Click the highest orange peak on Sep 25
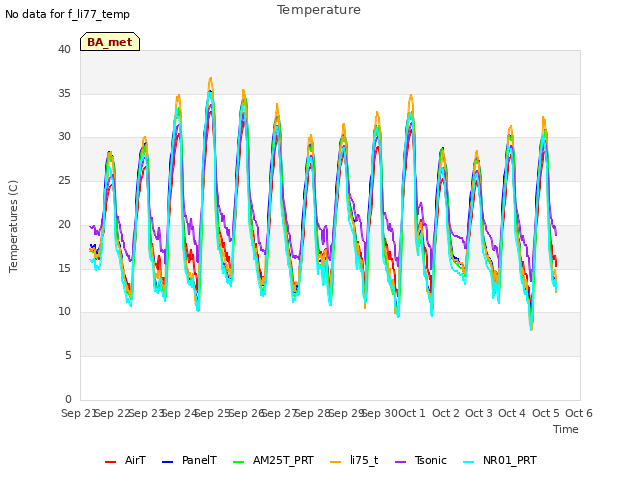The width and height of the screenshot is (640, 480). click(211, 78)
